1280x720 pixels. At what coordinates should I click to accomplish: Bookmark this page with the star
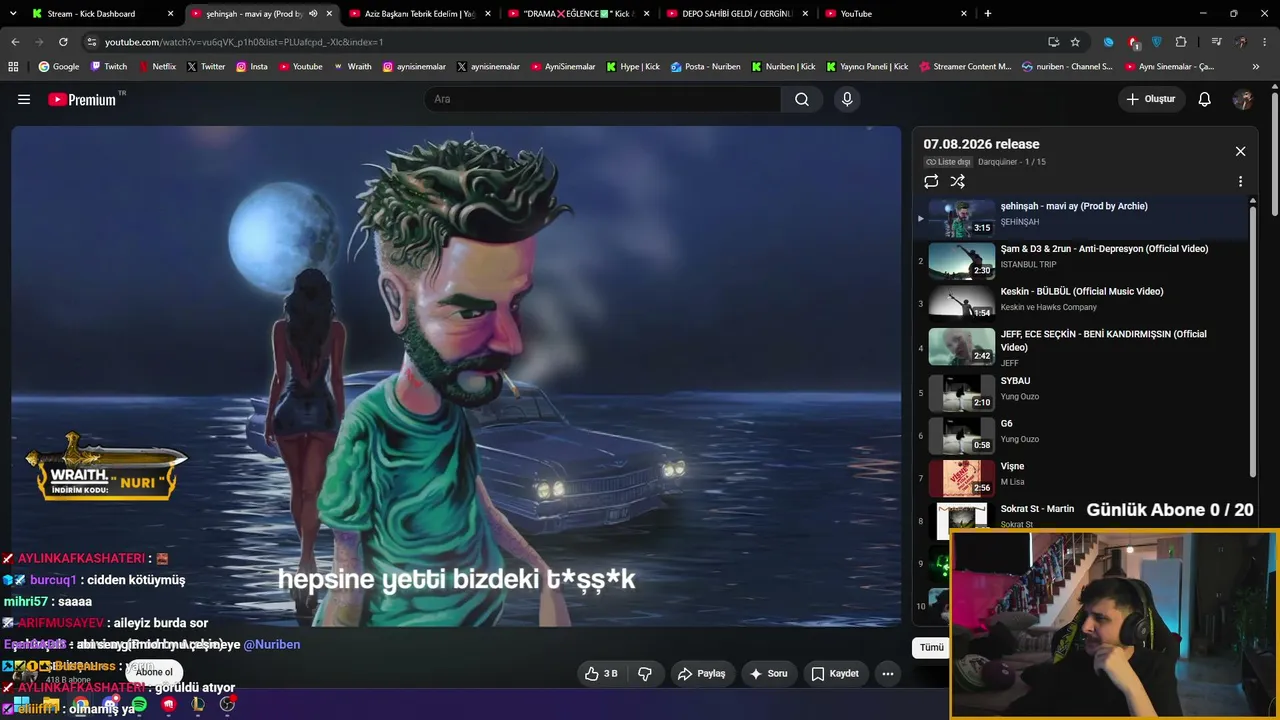click(1075, 42)
